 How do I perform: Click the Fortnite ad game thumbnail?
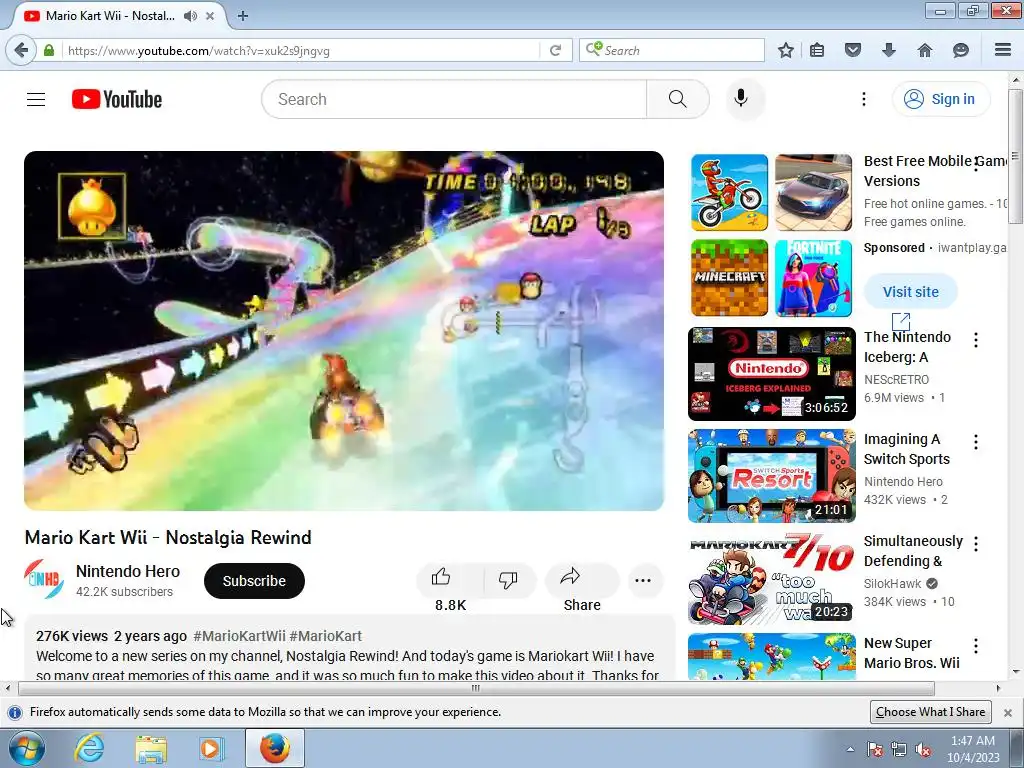click(813, 278)
